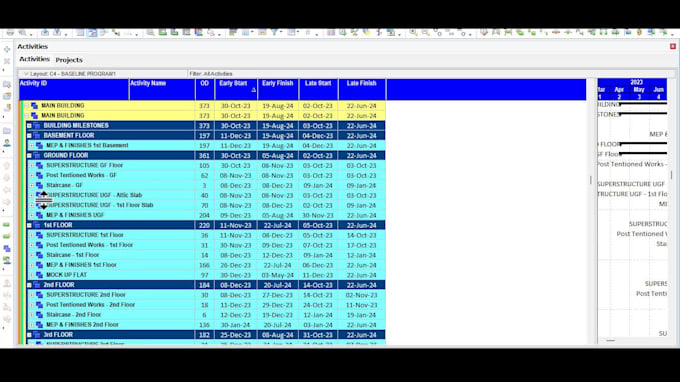Click the green bar icon in left sidebar

(x=7, y=225)
